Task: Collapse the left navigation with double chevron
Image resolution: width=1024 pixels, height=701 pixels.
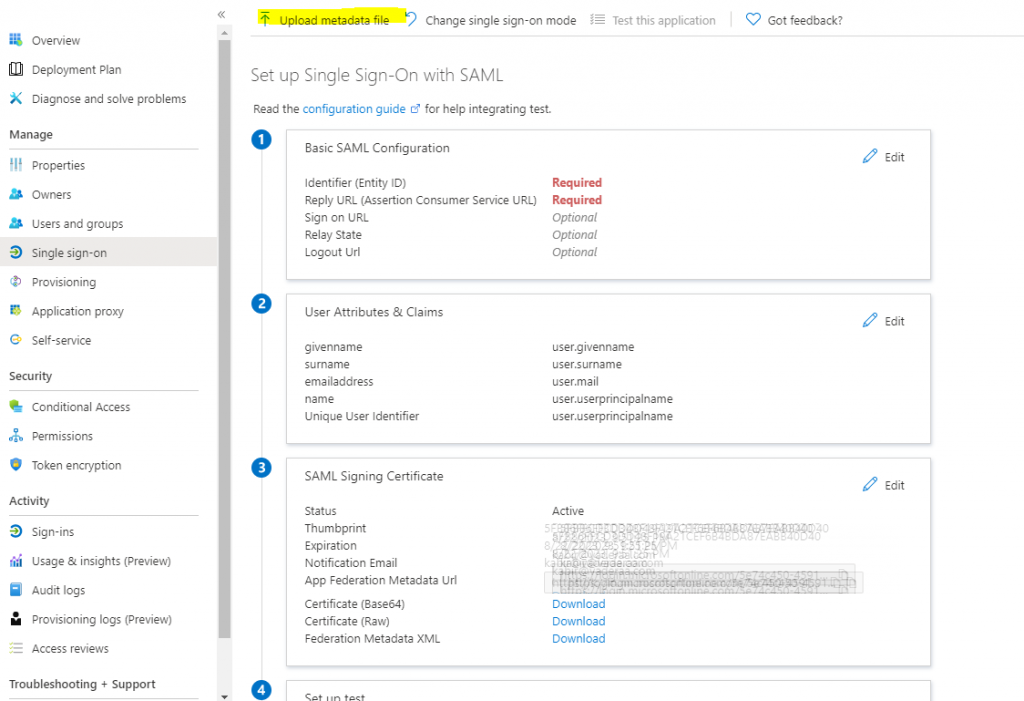Action: pos(221,14)
